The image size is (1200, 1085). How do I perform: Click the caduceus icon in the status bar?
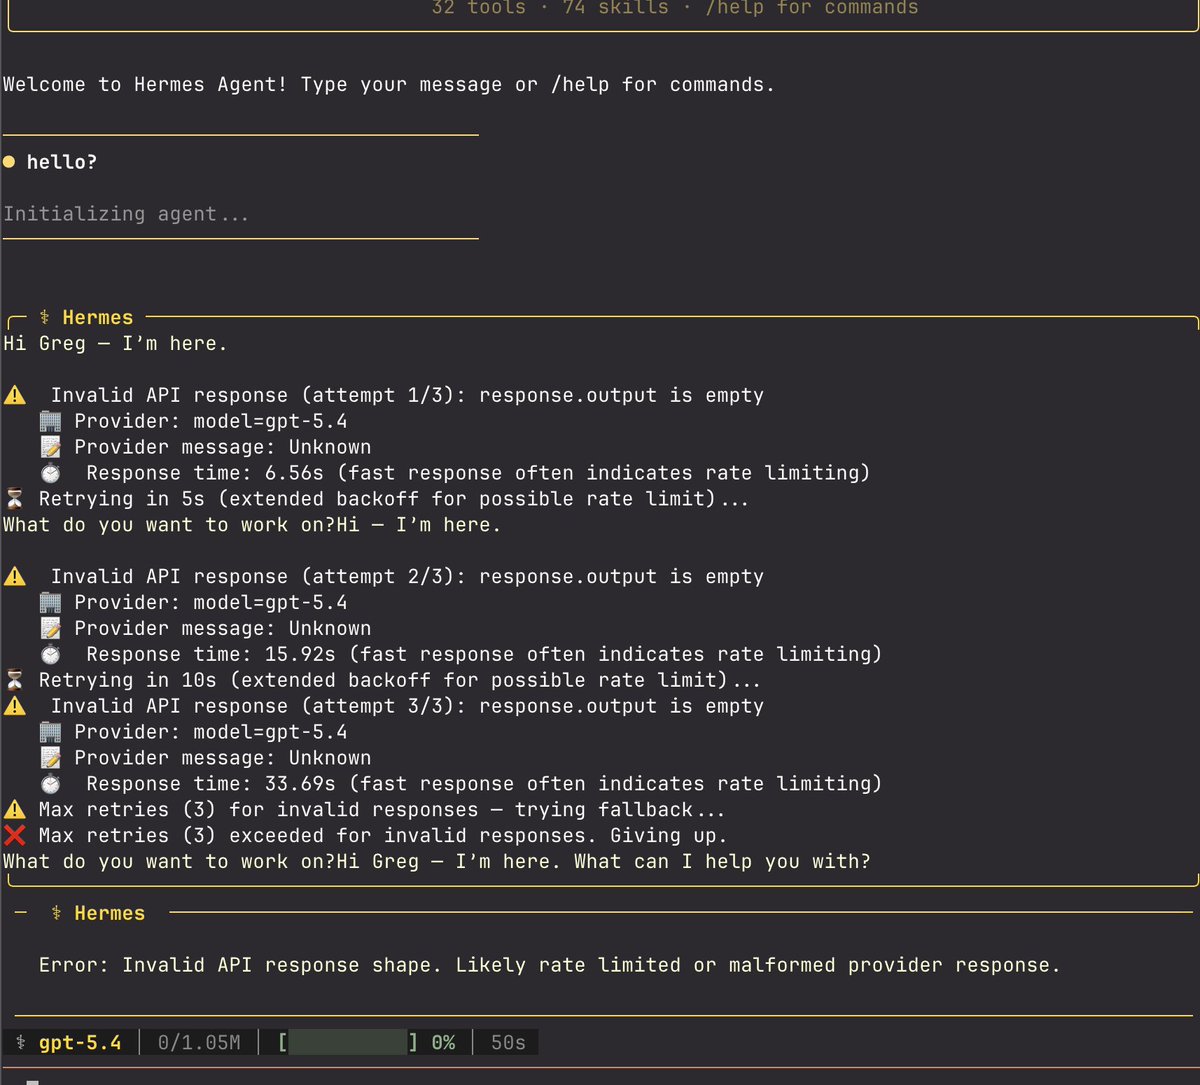[x=20, y=1043]
